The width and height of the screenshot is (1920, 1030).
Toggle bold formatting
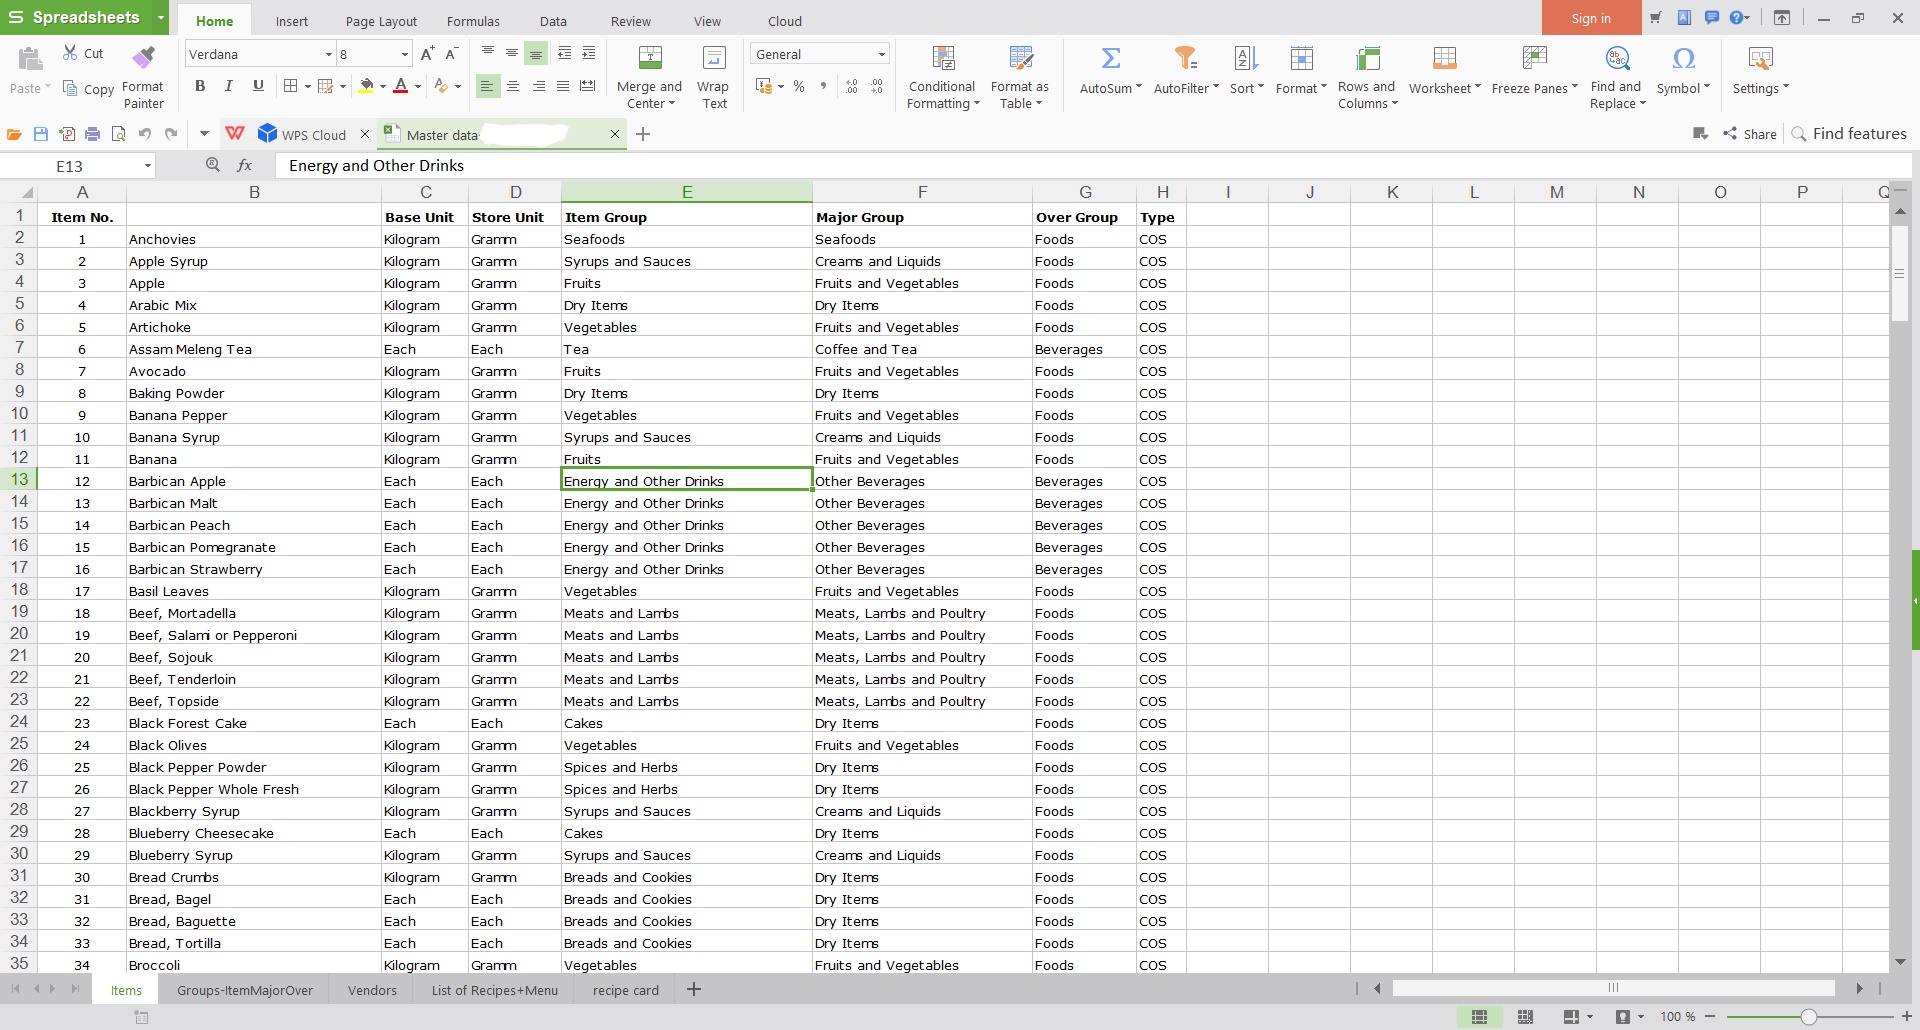[200, 86]
